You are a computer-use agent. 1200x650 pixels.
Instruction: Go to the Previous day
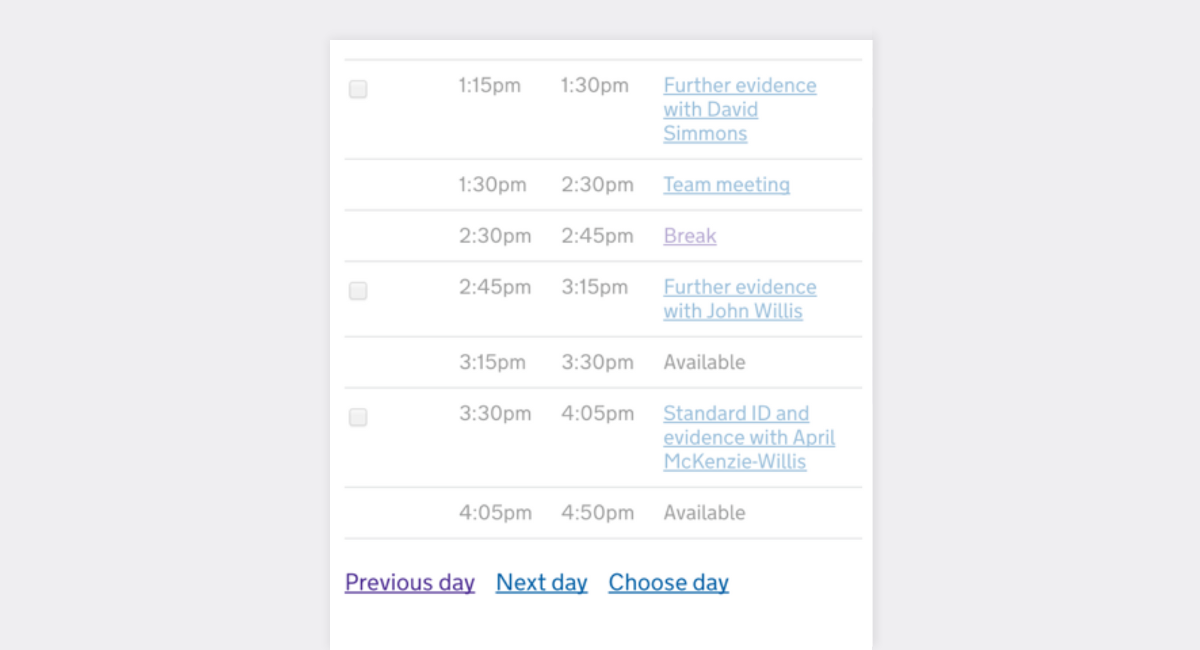point(410,582)
